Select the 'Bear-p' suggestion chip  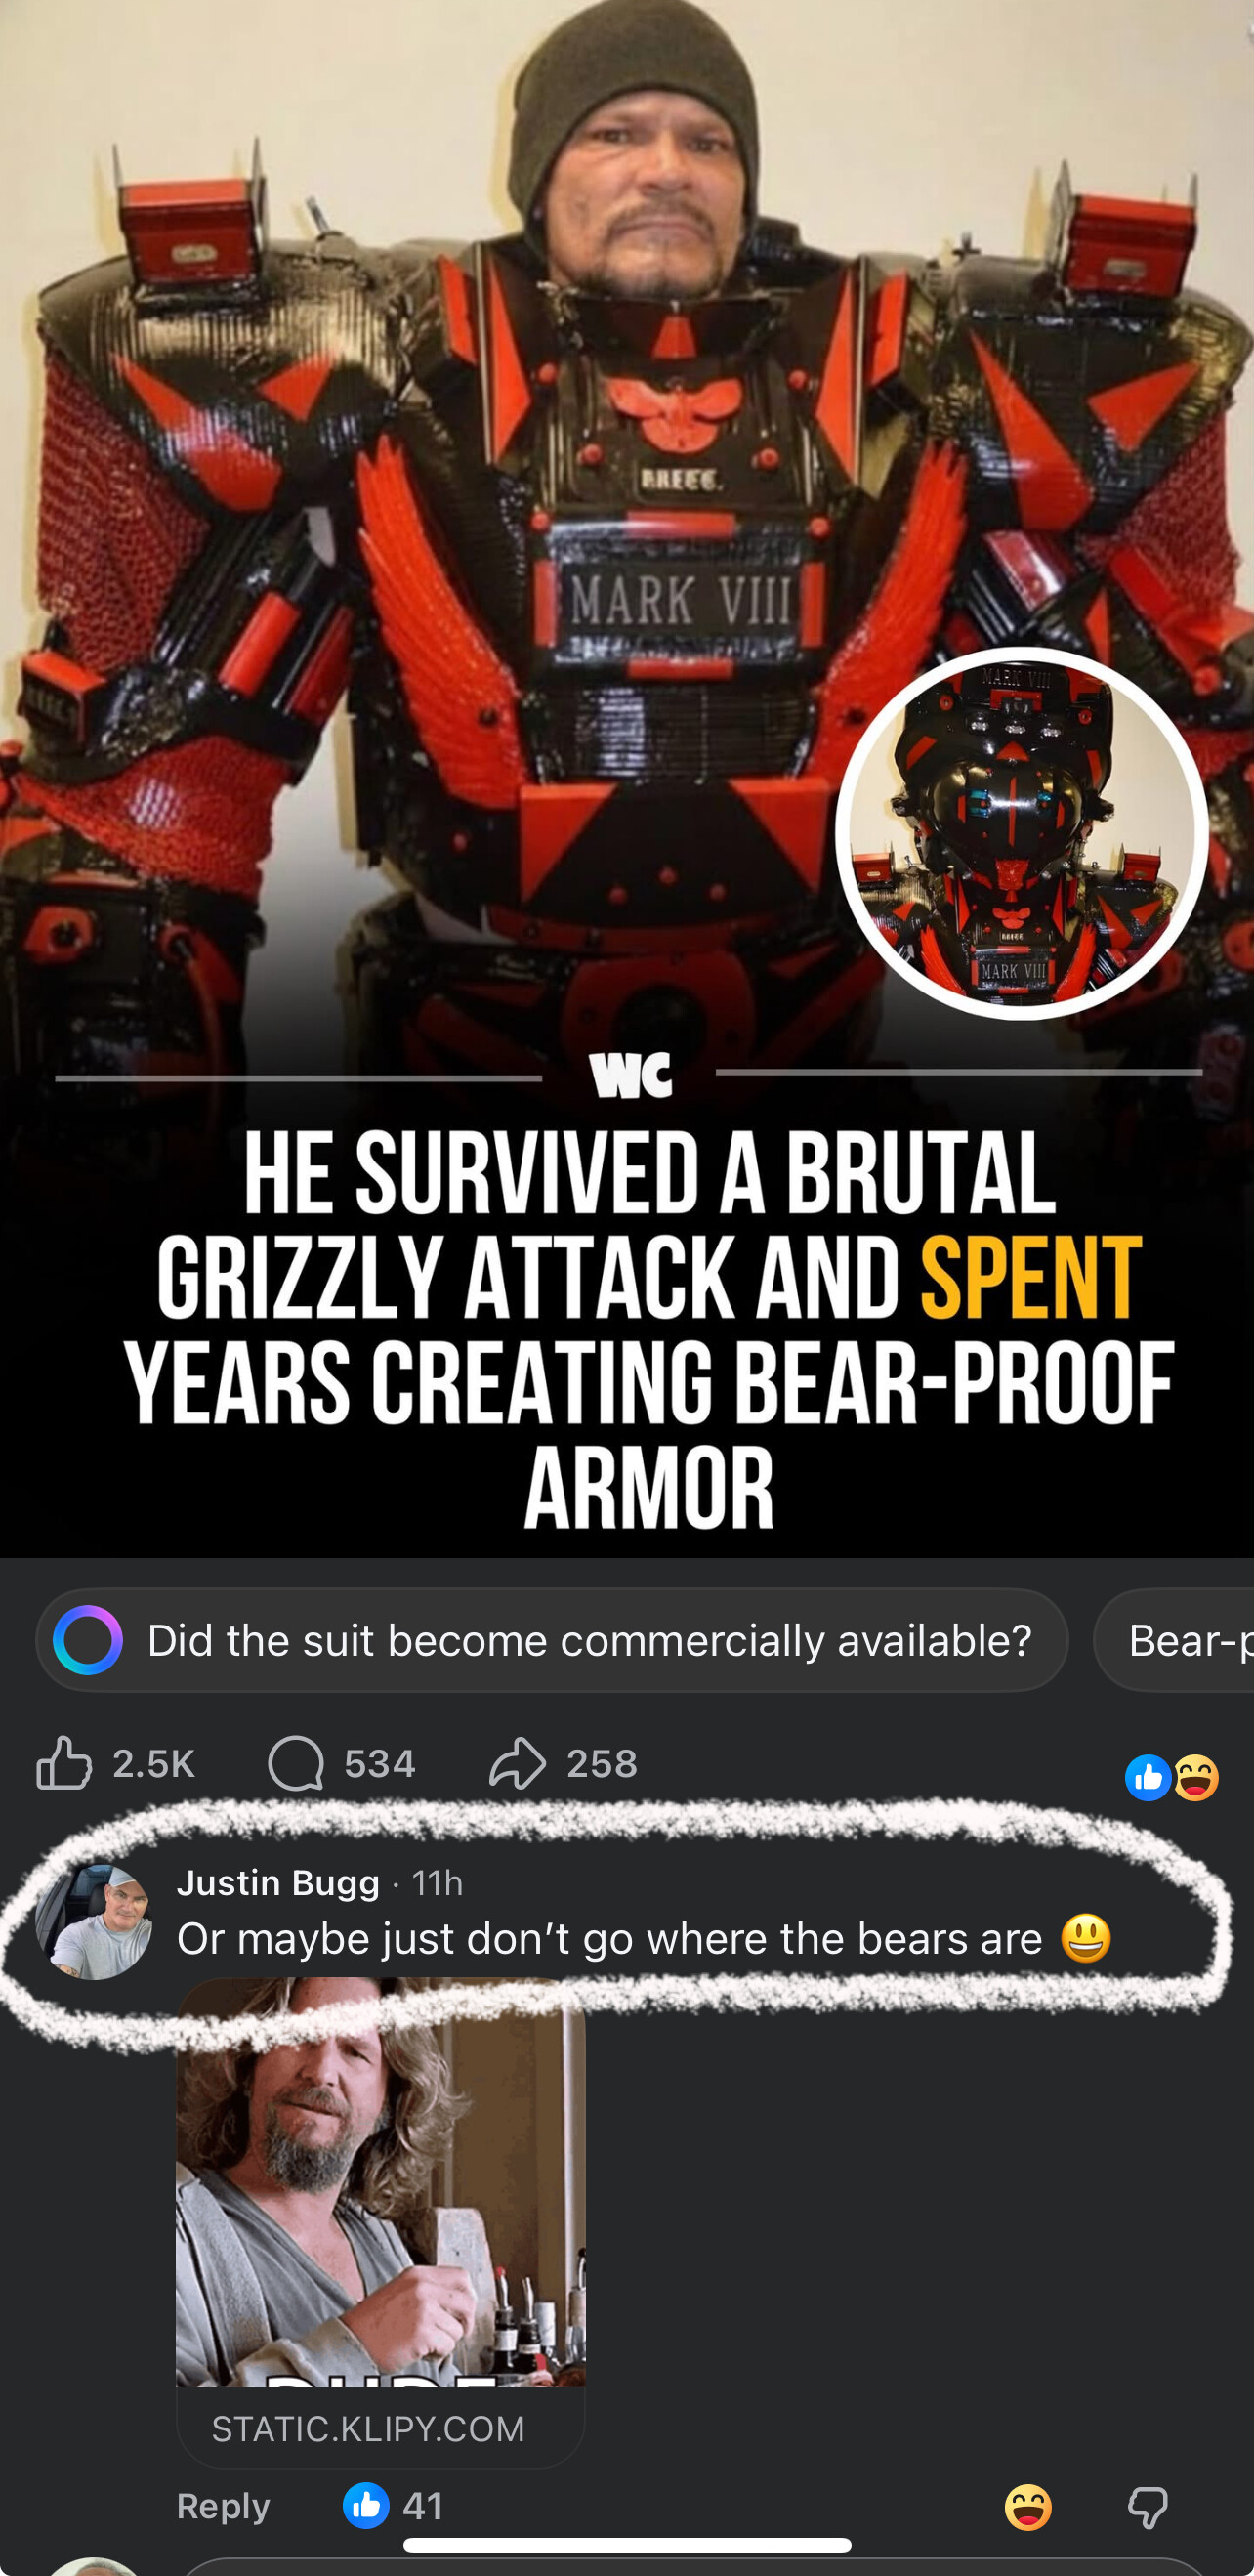pos(1175,1640)
